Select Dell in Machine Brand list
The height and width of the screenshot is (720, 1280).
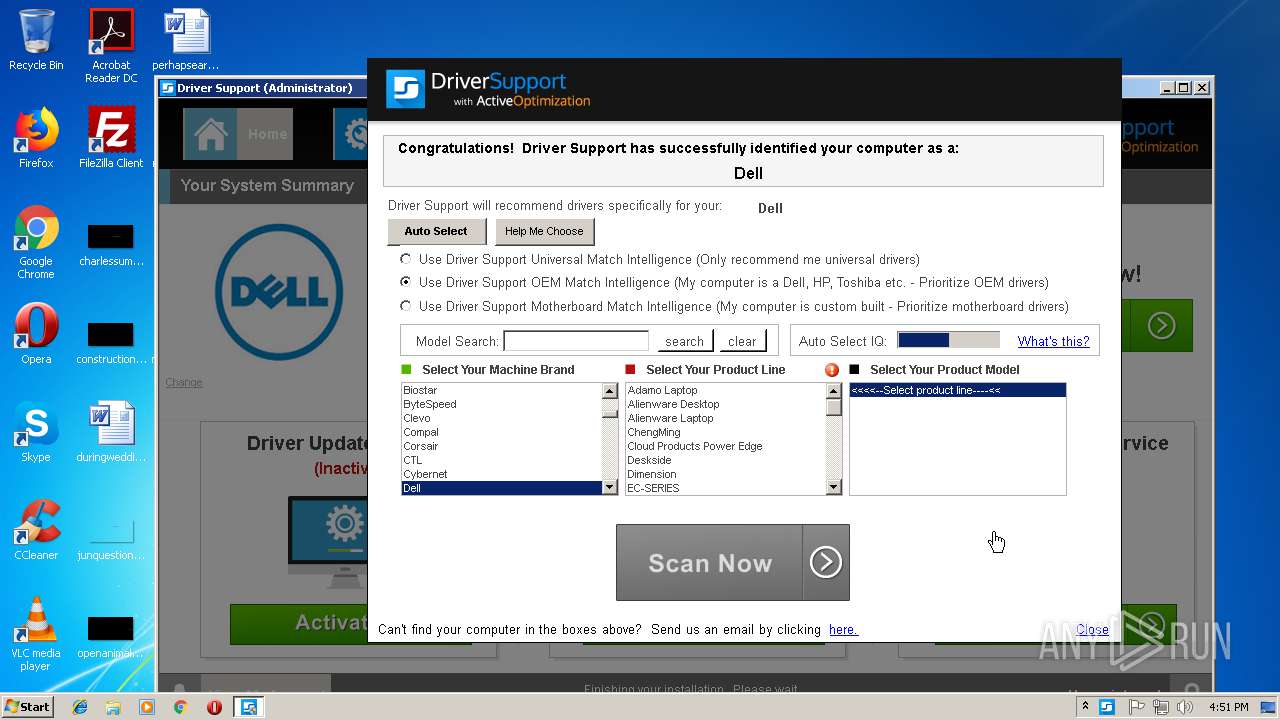pos(500,488)
